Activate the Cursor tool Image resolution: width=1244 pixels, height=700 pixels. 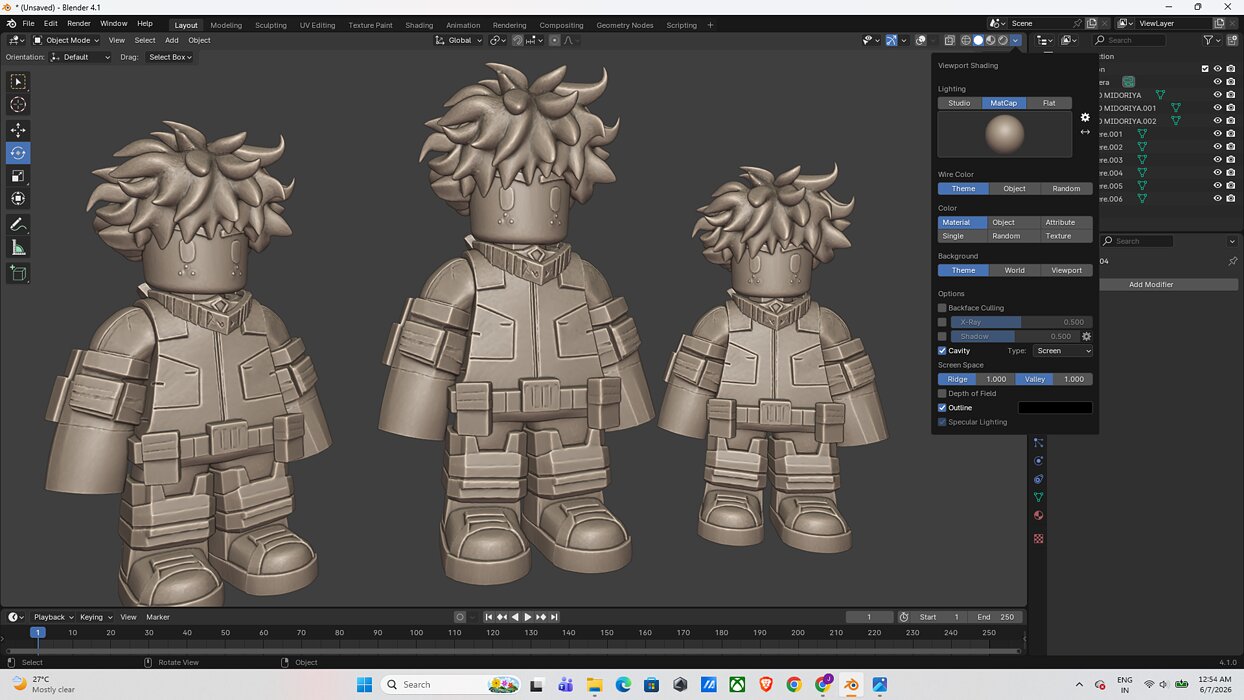(18, 104)
